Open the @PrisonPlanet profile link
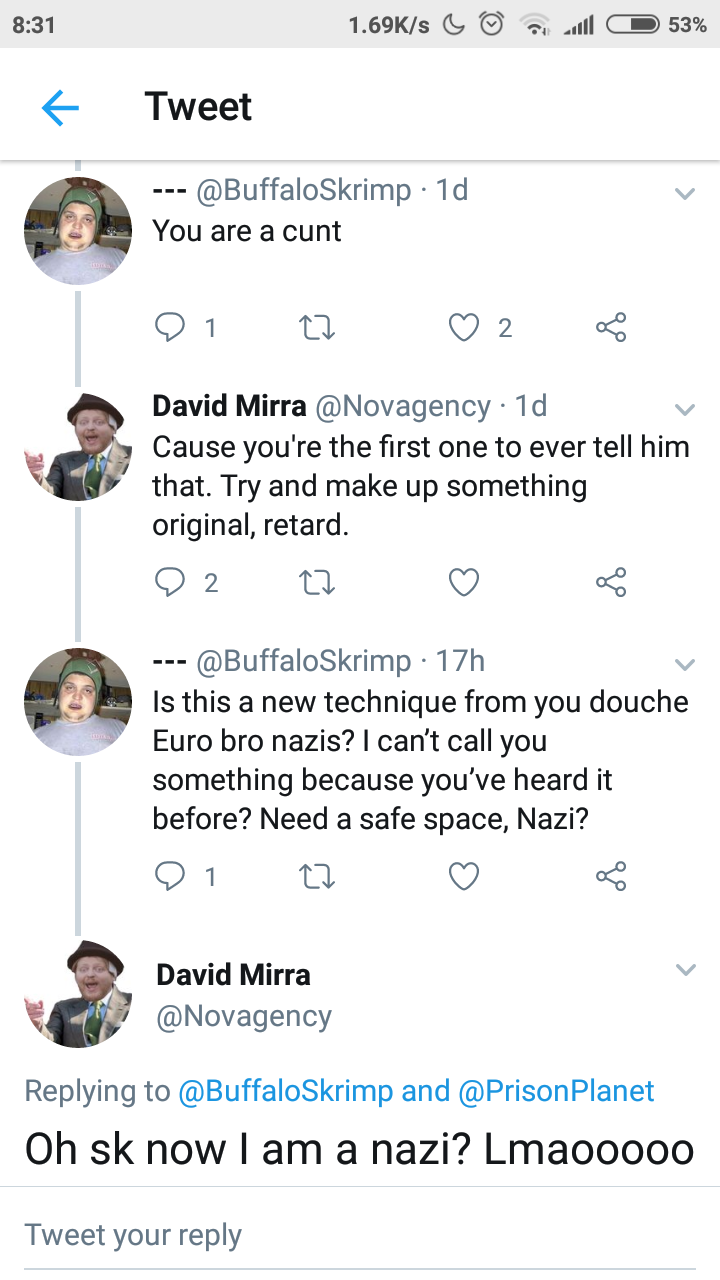Viewport: 720px width, 1280px height. (x=556, y=1090)
